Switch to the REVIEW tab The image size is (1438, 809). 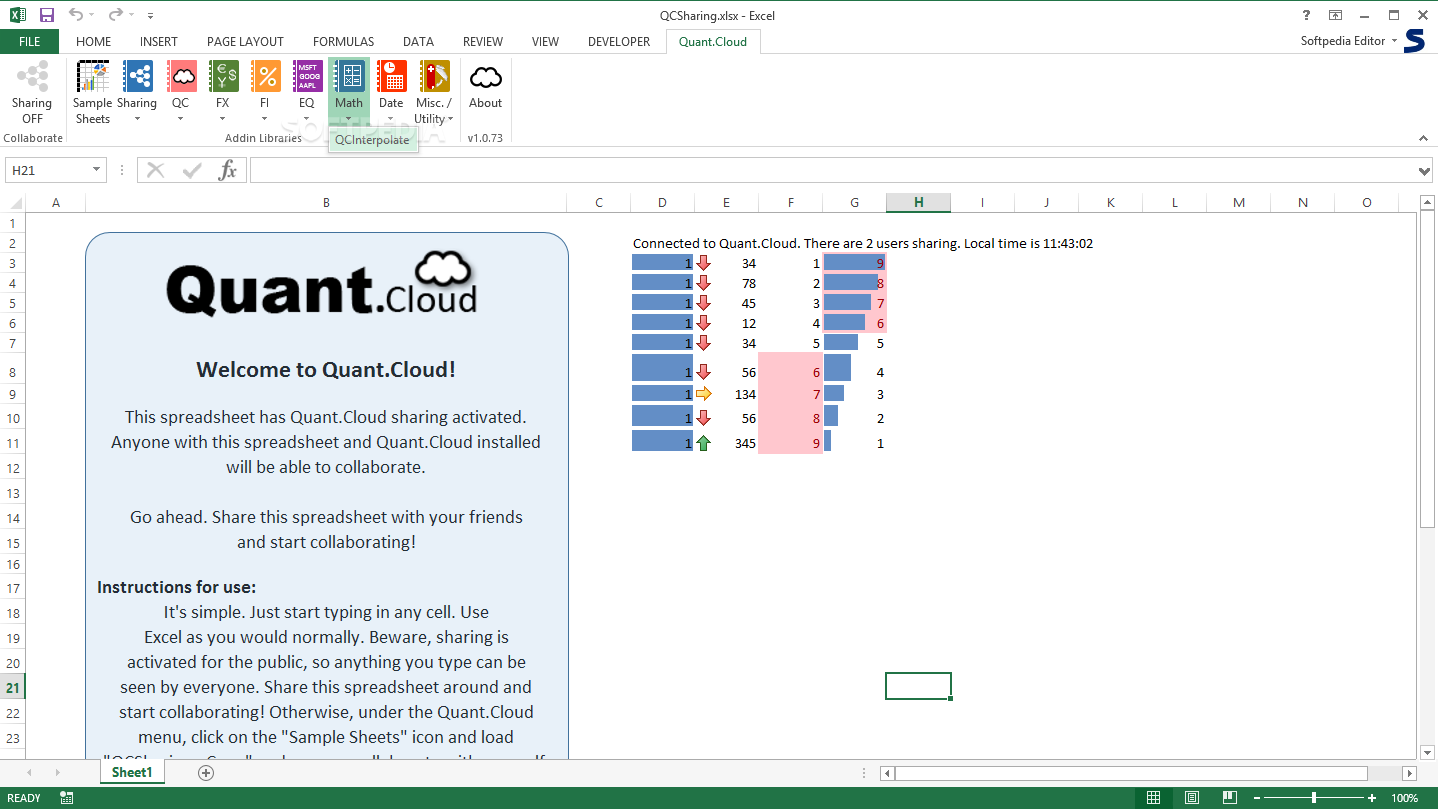point(483,41)
